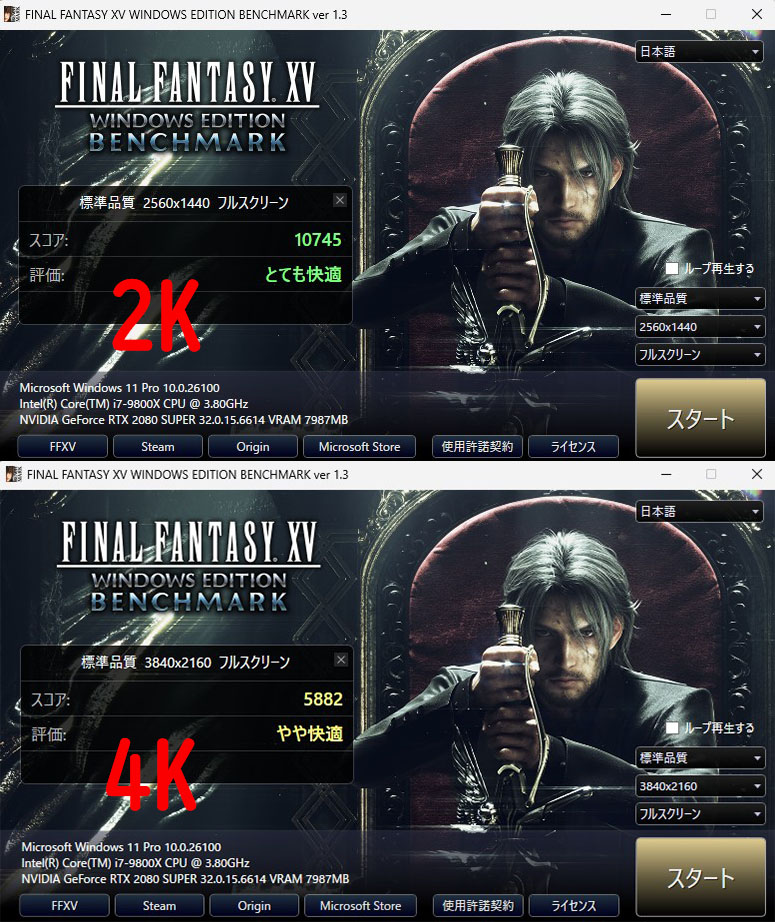
Task: Open 使用許諾契約 in the upper window
Action: [x=477, y=447]
